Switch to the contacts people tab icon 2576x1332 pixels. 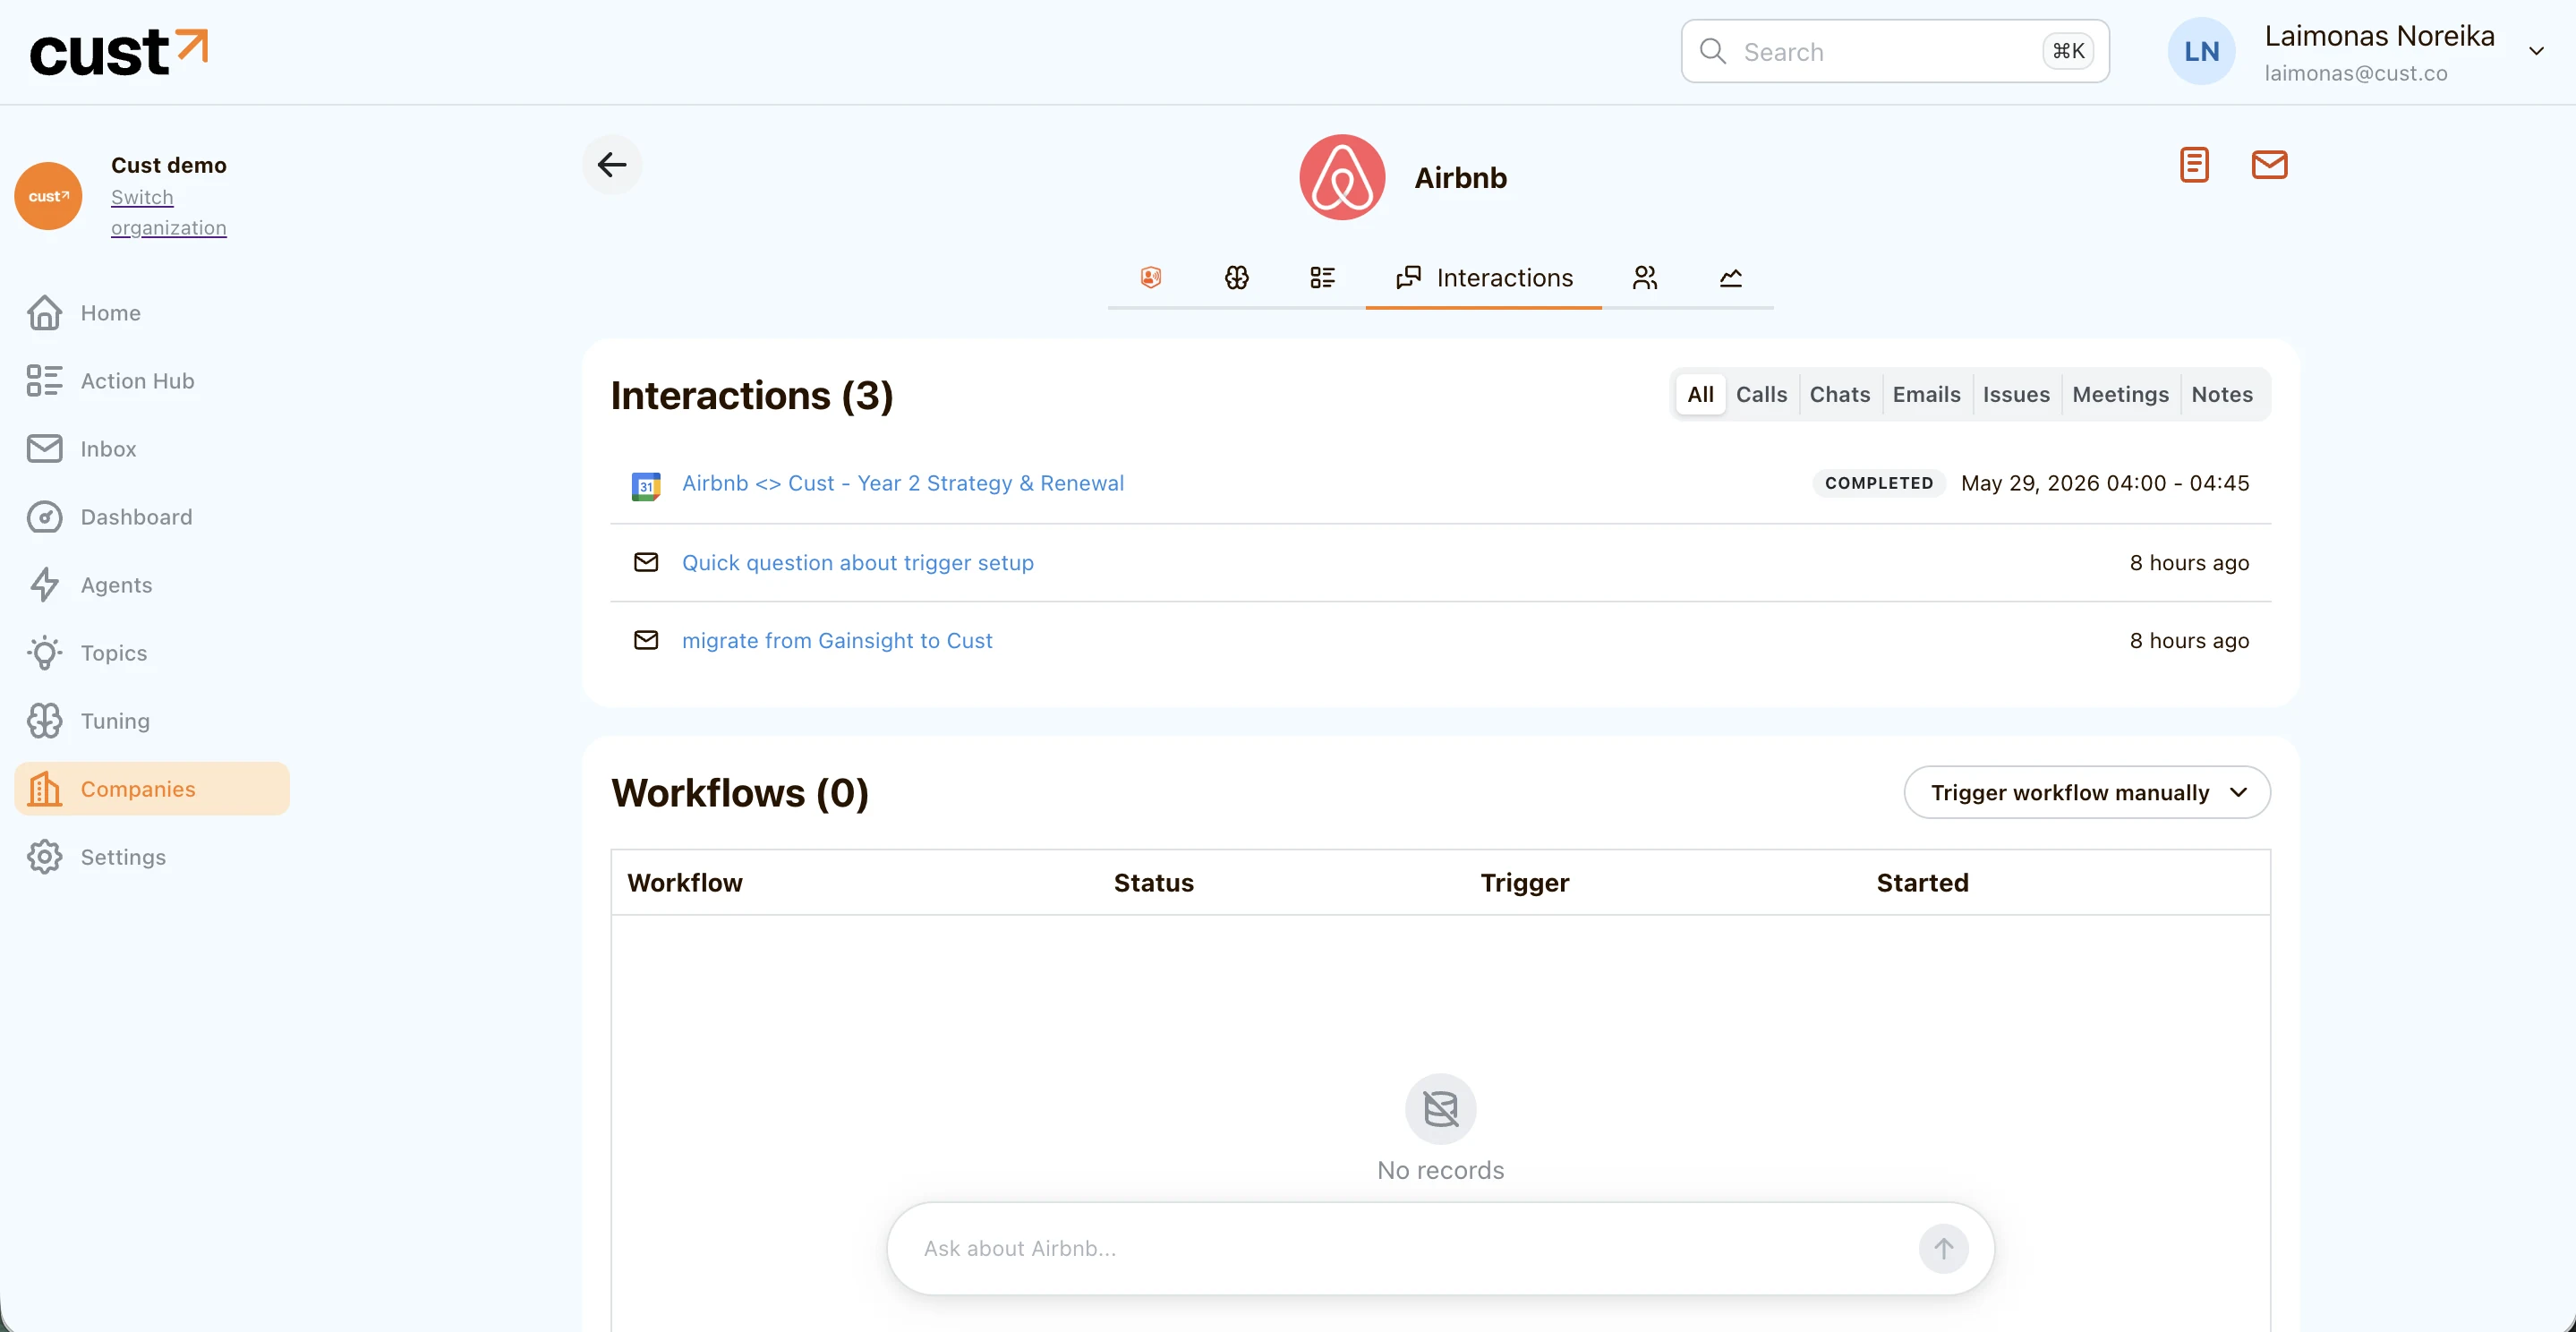click(x=1645, y=277)
